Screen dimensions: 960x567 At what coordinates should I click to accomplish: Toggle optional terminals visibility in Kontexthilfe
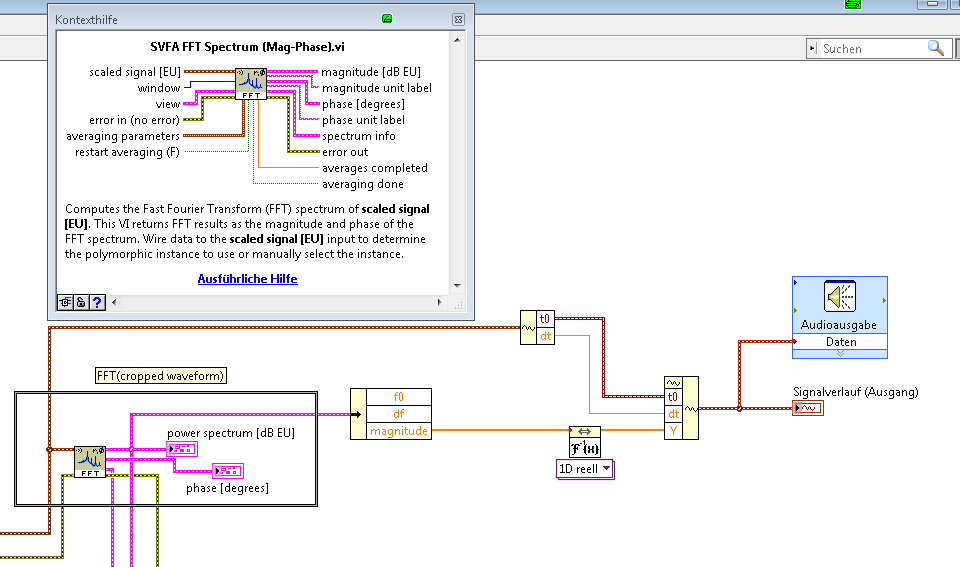coord(64,302)
